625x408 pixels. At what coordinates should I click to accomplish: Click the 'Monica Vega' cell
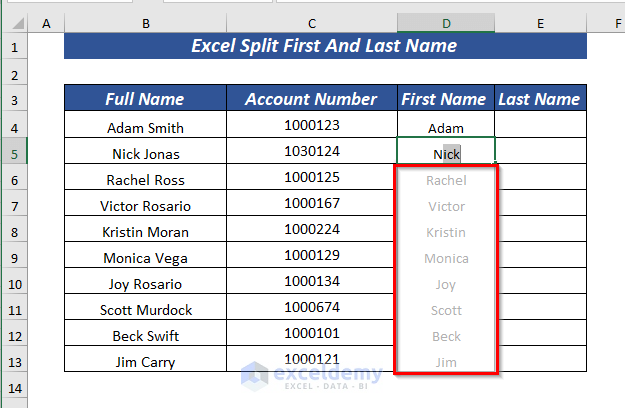click(x=146, y=258)
